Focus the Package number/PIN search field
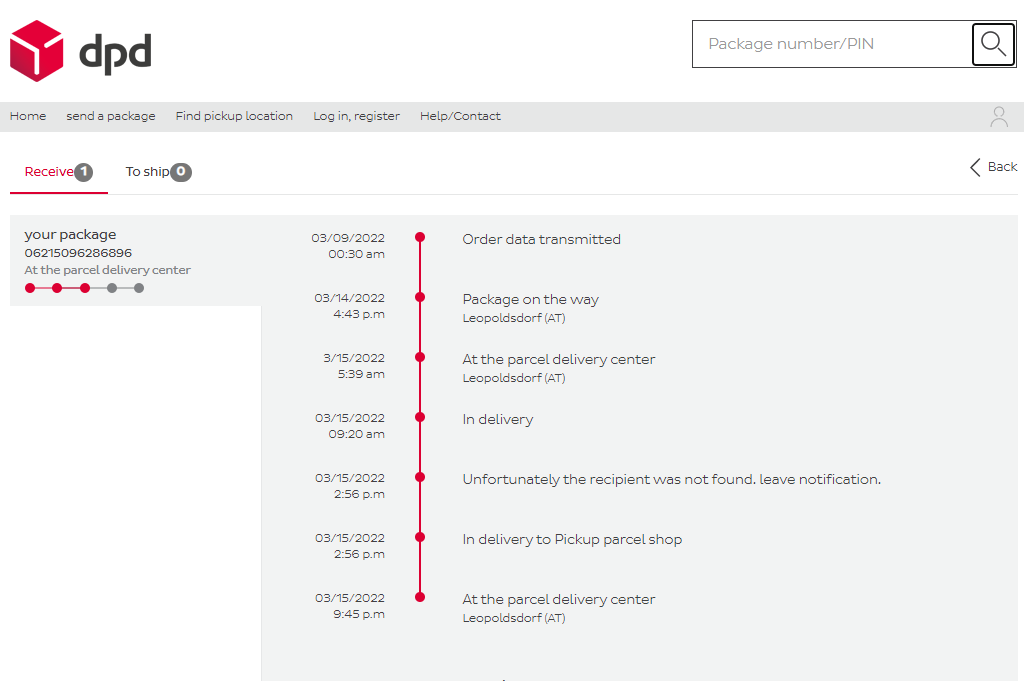 tap(832, 44)
